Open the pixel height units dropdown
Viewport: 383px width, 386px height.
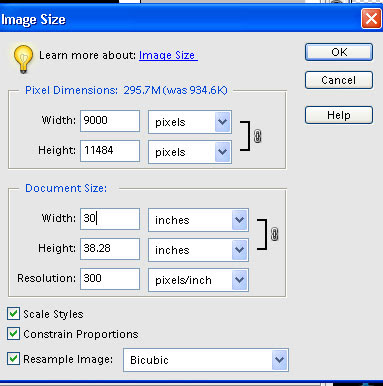click(x=190, y=152)
